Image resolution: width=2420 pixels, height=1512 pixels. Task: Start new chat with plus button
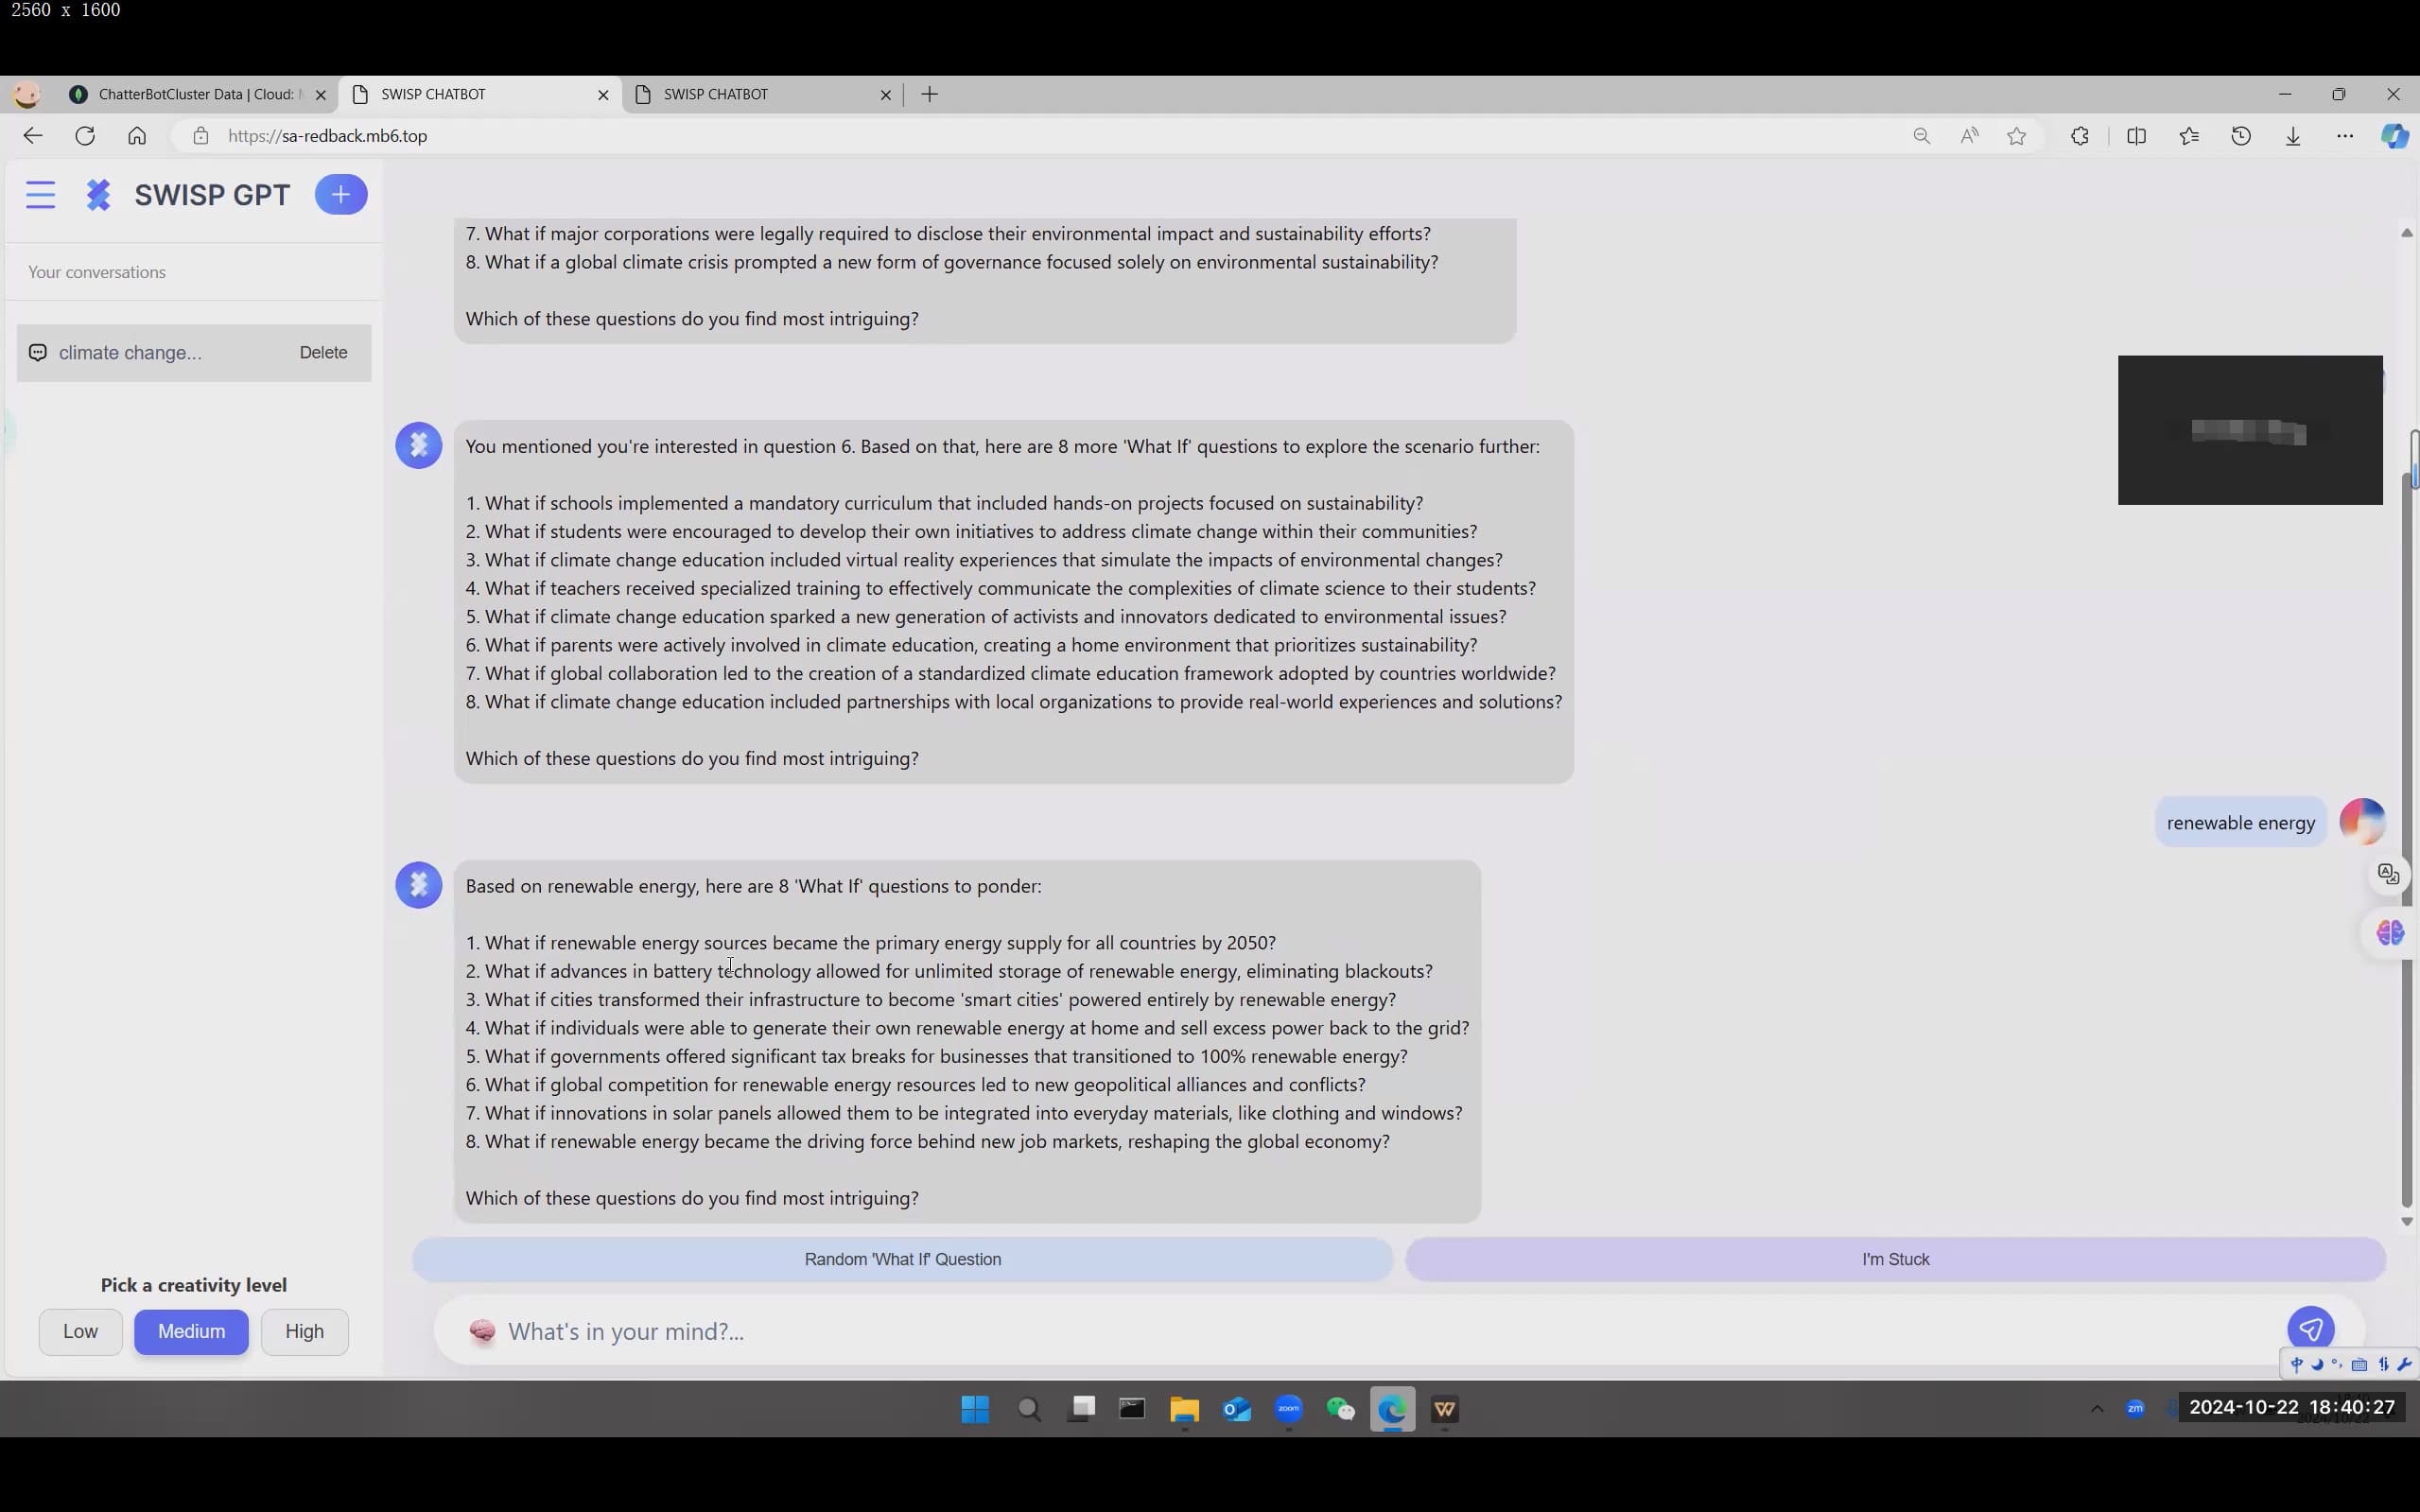(341, 194)
